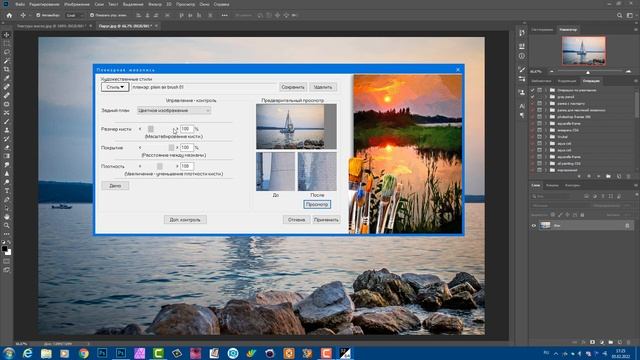Toggle the show transform controls checkbox
Viewport: 640px width, 360px height.
point(92,16)
